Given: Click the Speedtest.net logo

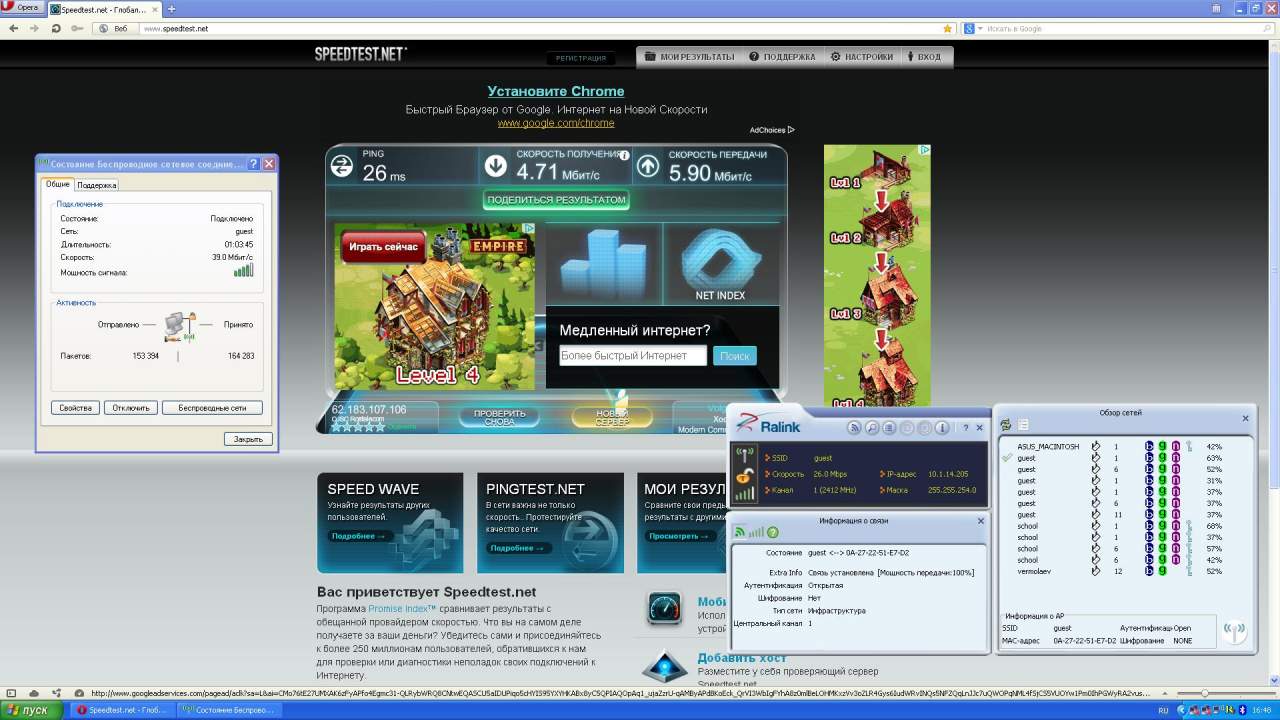Looking at the screenshot, I should tap(361, 54).
